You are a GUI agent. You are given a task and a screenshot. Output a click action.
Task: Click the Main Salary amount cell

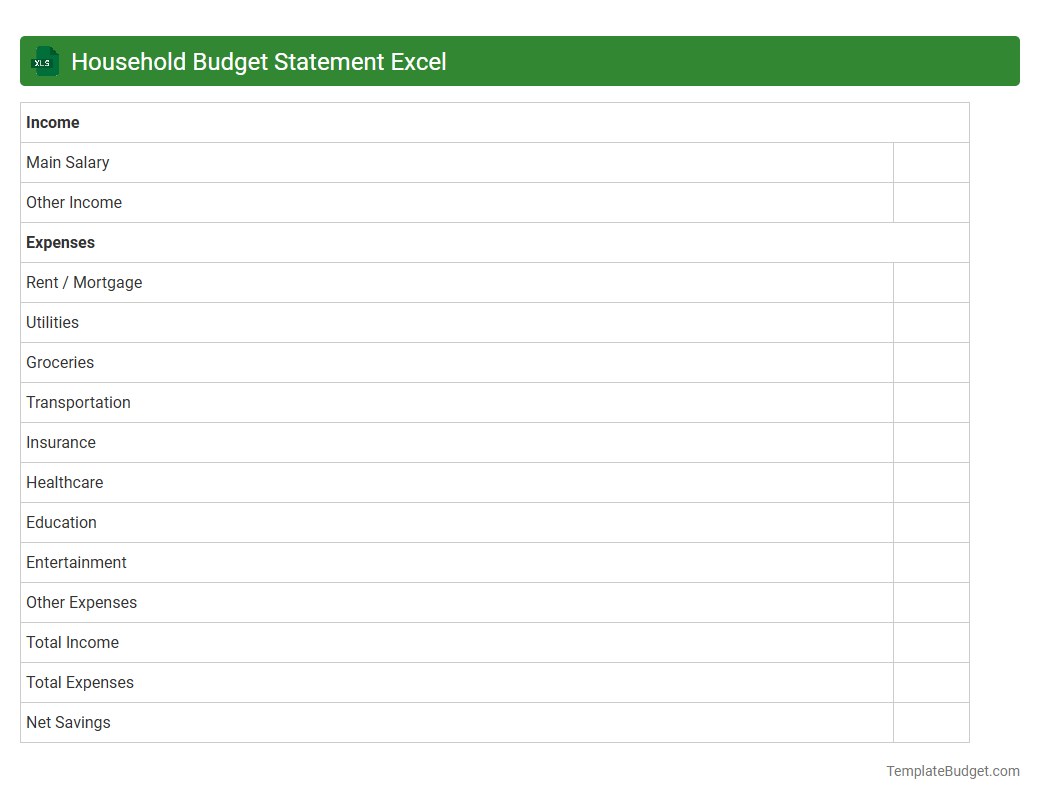pos(930,162)
